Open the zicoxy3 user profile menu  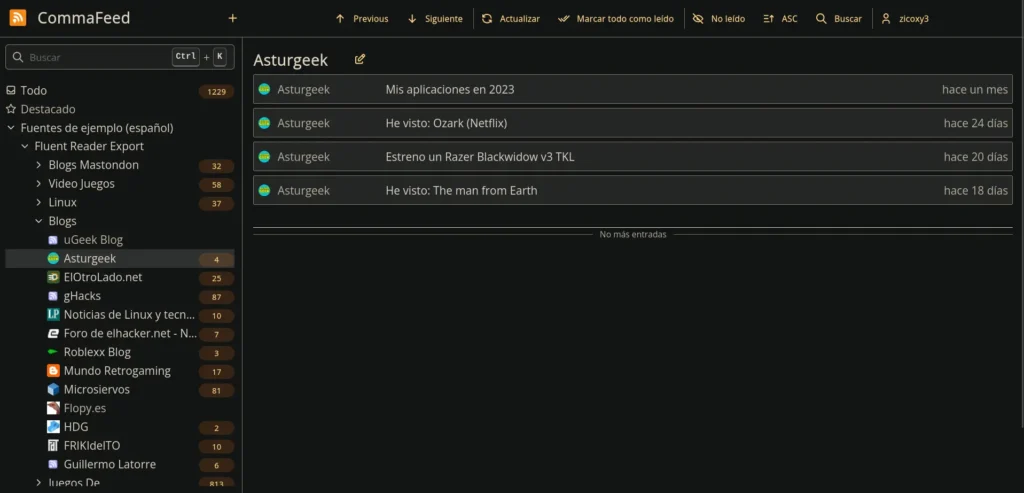(x=904, y=19)
